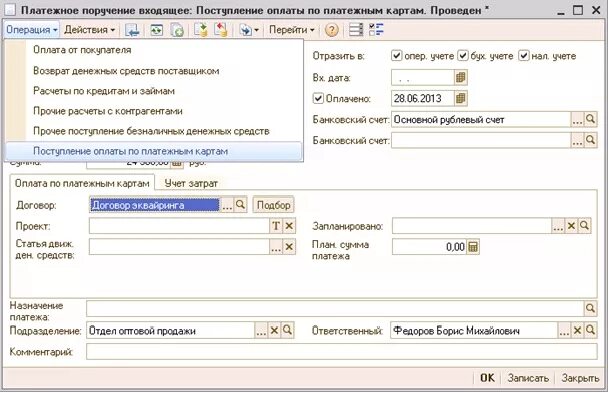
Task: Open the Действия dropdown menu
Action: (x=90, y=30)
